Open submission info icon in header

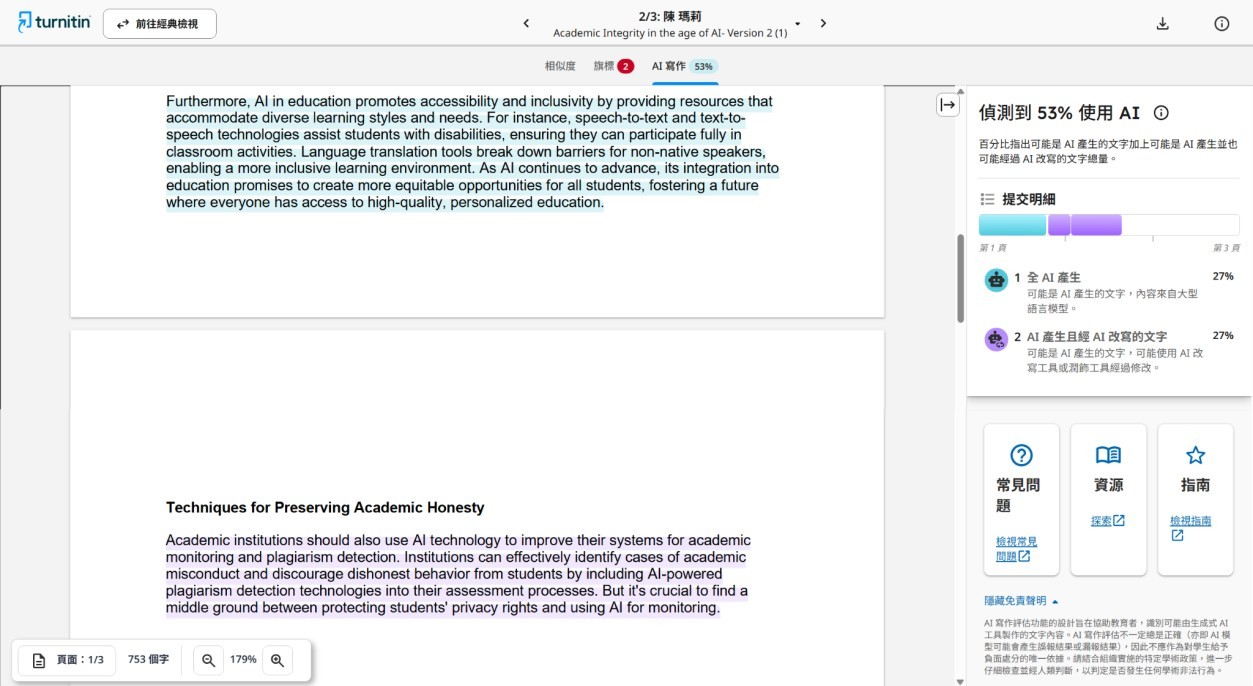coord(1221,24)
